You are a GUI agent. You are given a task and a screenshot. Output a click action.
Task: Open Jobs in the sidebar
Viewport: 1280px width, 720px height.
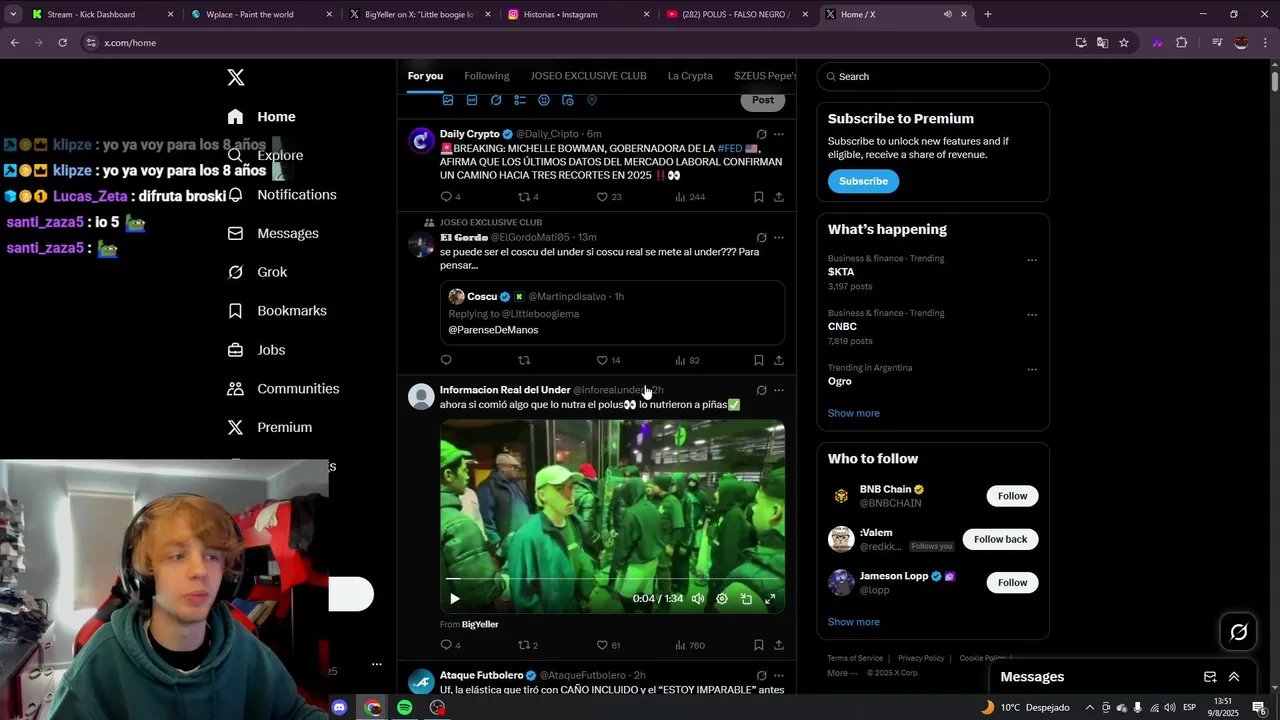click(256, 350)
